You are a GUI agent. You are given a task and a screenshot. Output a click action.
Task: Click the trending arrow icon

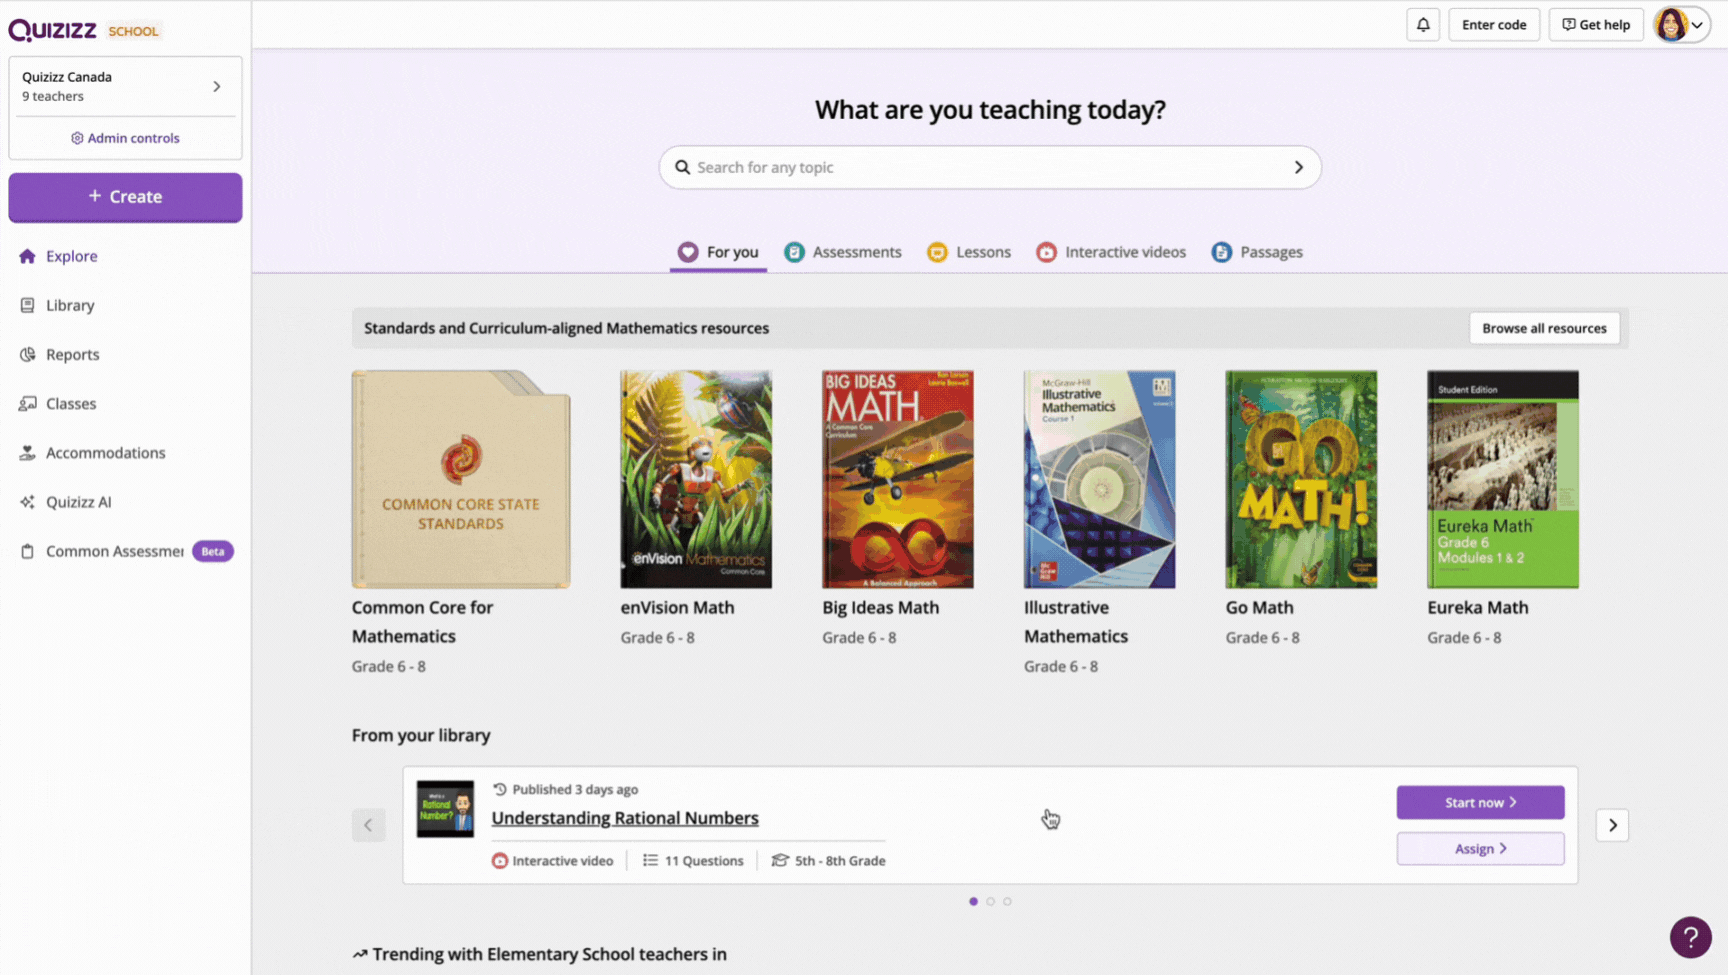[x=360, y=954]
